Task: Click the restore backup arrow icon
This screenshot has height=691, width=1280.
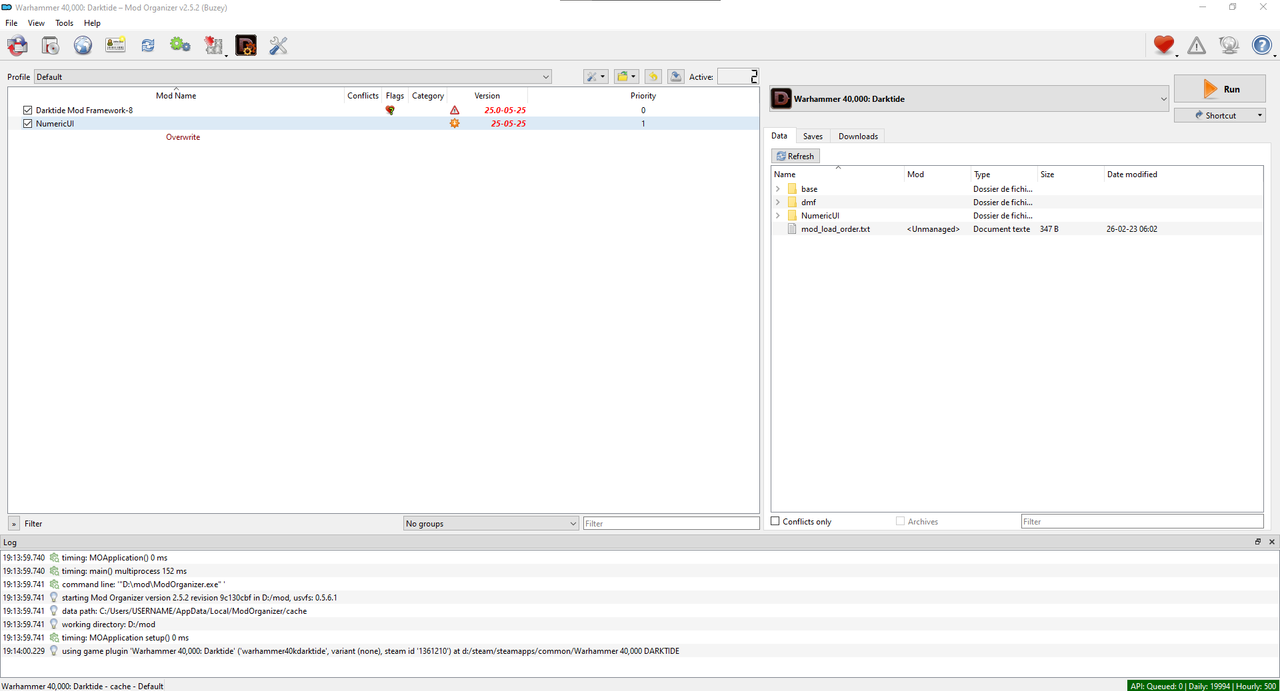Action: click(x=652, y=76)
